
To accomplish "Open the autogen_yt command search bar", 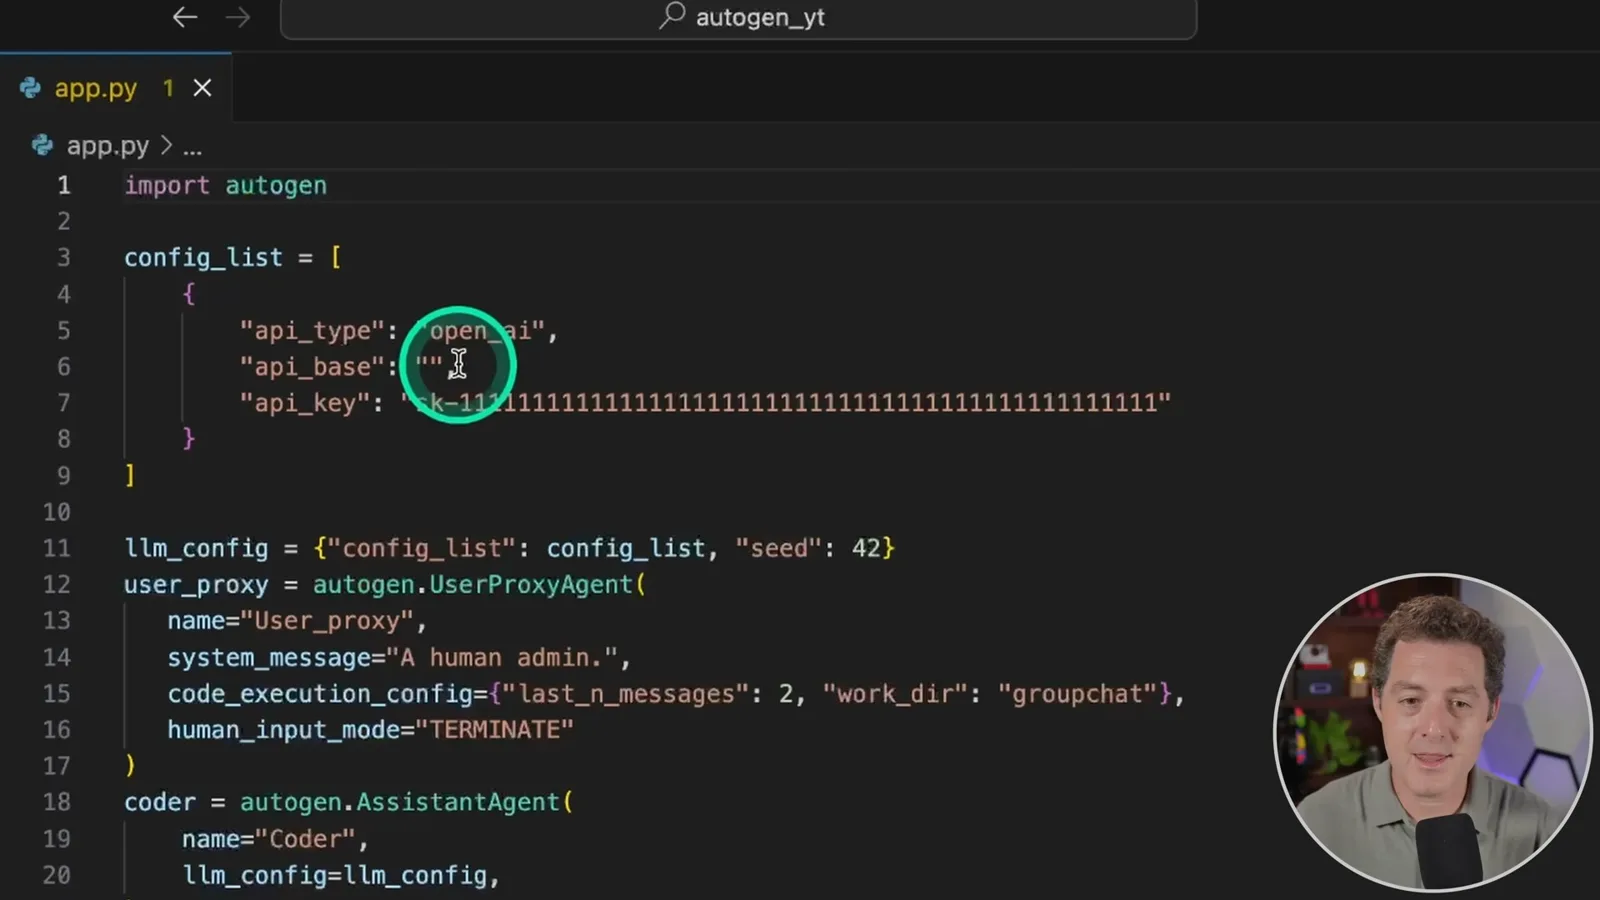I will (738, 18).
